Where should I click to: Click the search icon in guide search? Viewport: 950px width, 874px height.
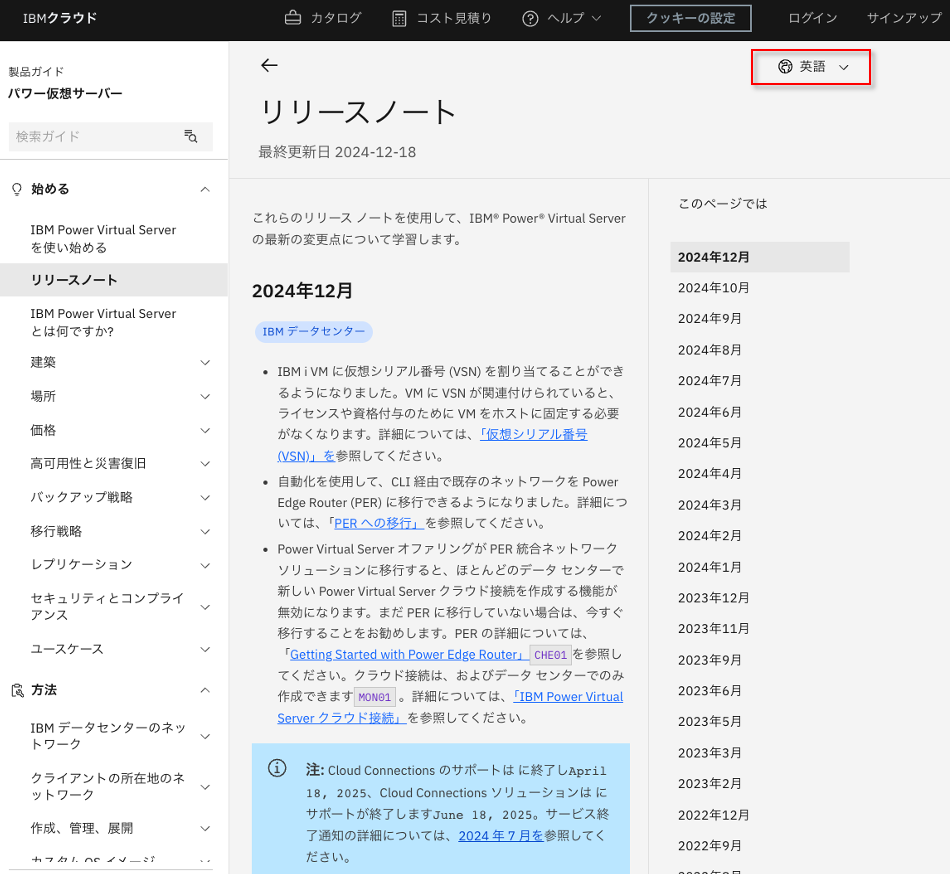click(191, 136)
